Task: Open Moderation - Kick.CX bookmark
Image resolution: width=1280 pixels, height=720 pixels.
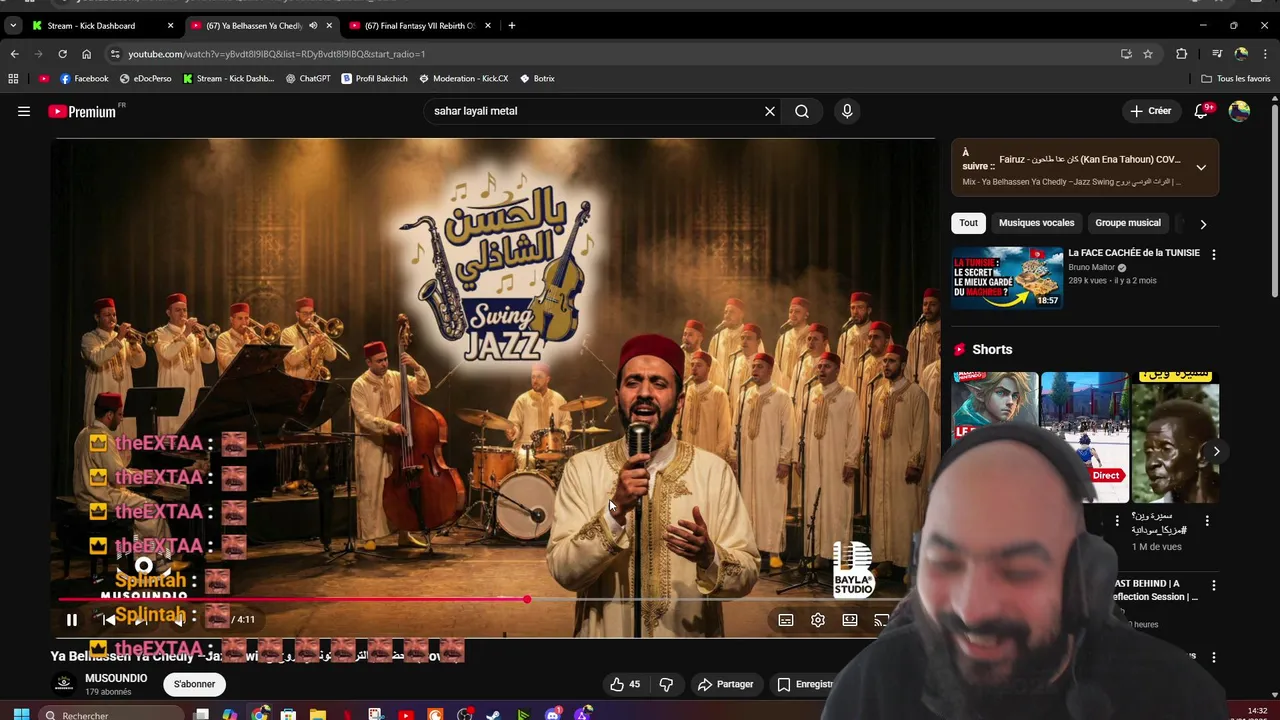Action: coord(464,78)
